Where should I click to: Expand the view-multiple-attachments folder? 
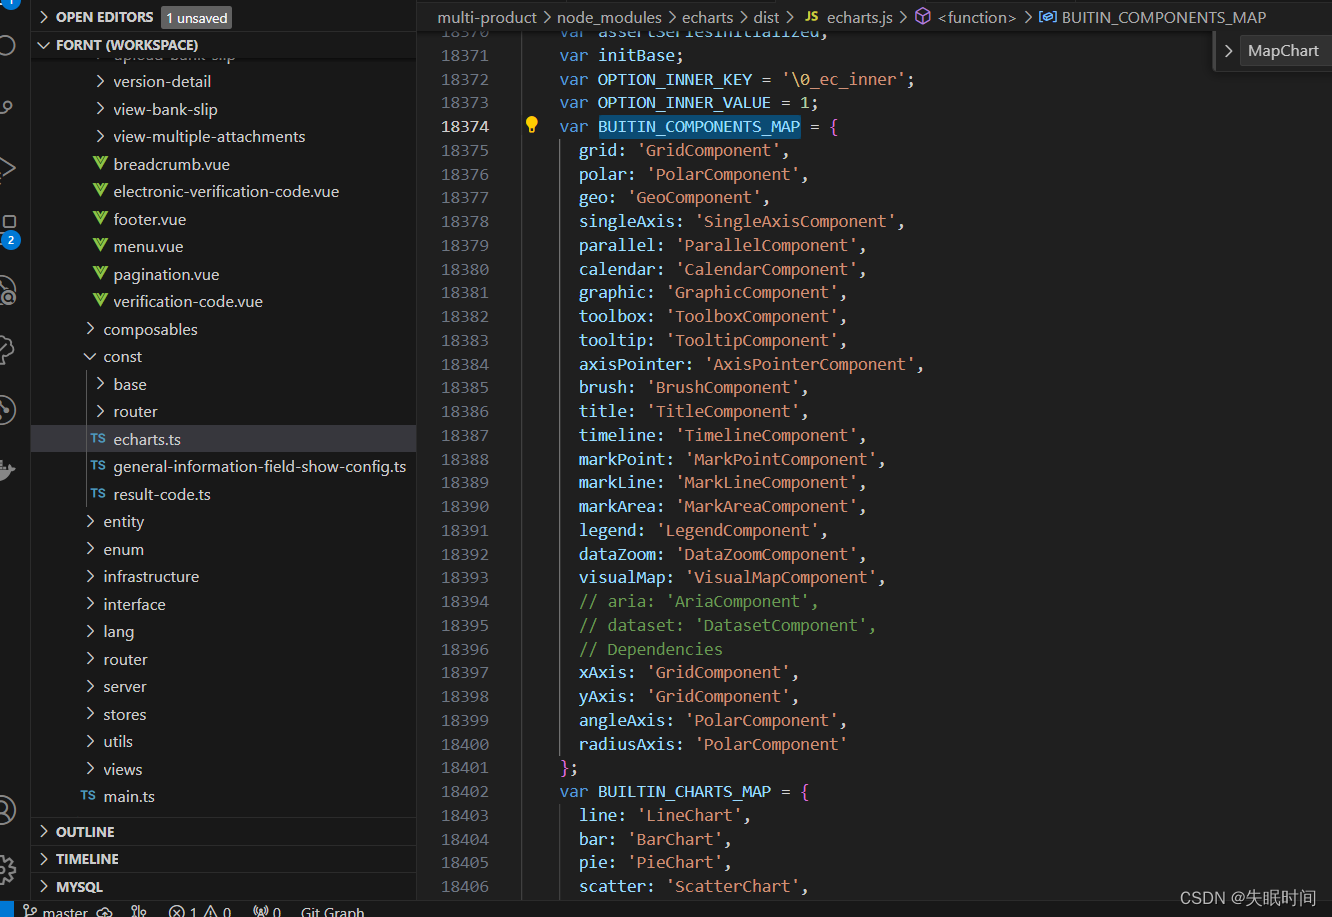(x=100, y=136)
